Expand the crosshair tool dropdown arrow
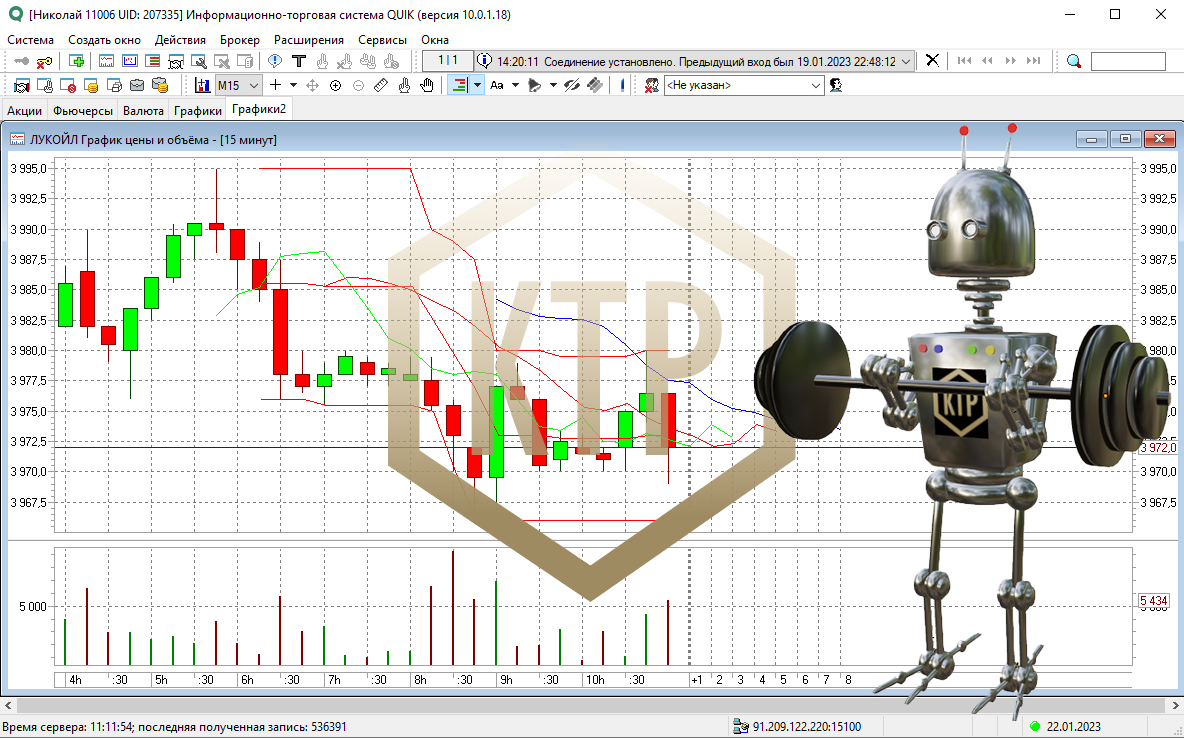The width and height of the screenshot is (1184, 738). 293,85
